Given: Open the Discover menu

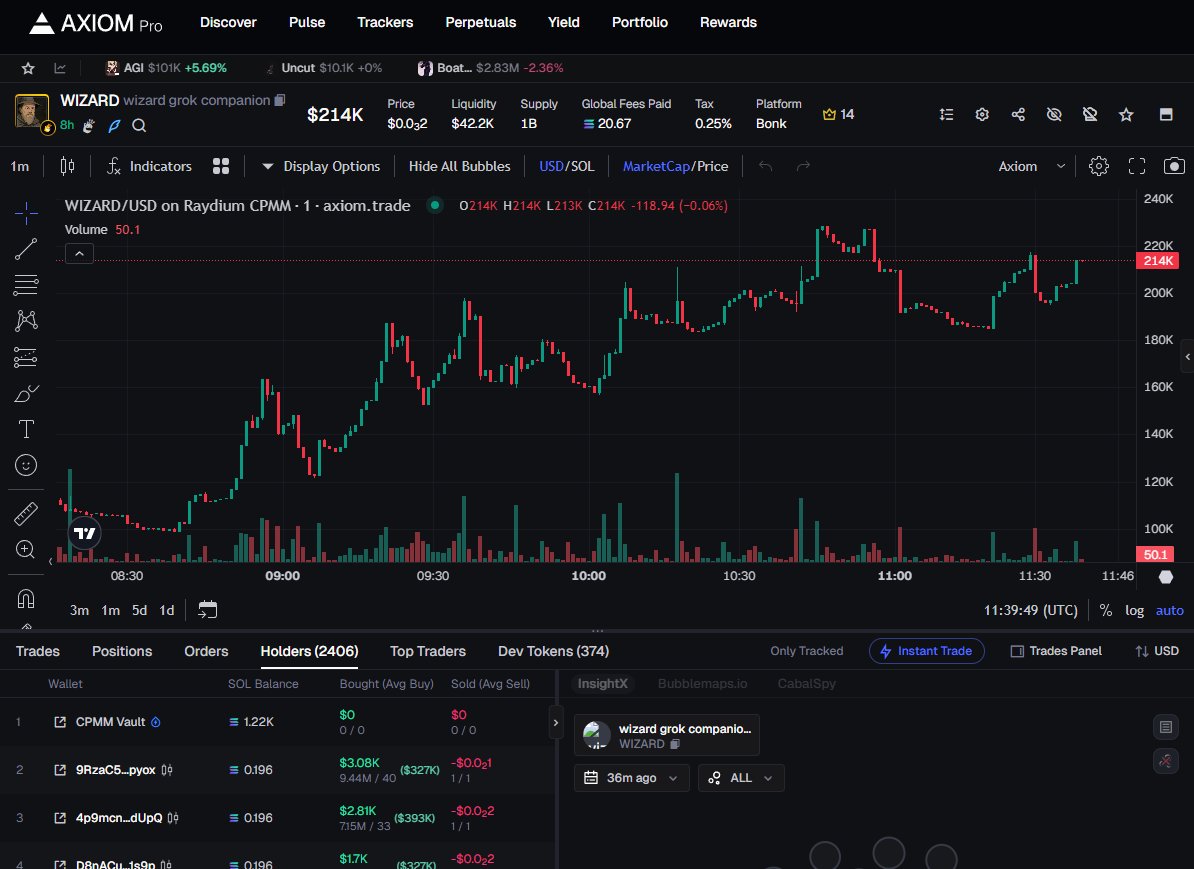Looking at the screenshot, I should pos(228,22).
